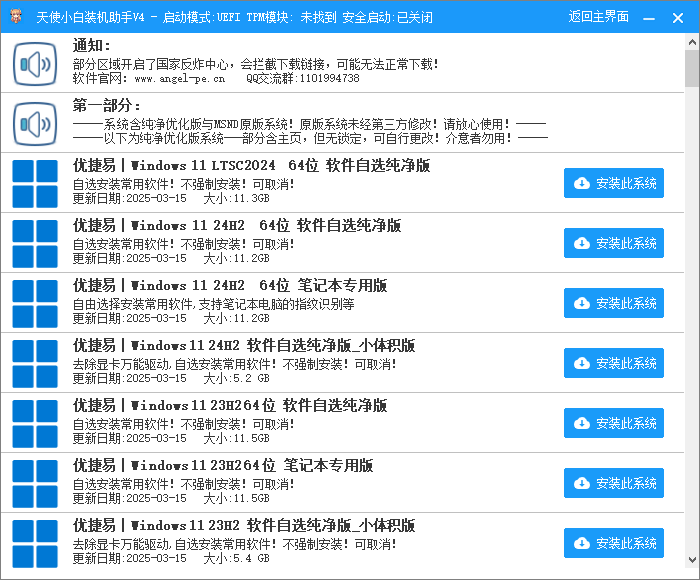Minimize the 天使小白装机助手 window
Image resolution: width=700 pixels, height=580 pixels.
click(649, 18)
